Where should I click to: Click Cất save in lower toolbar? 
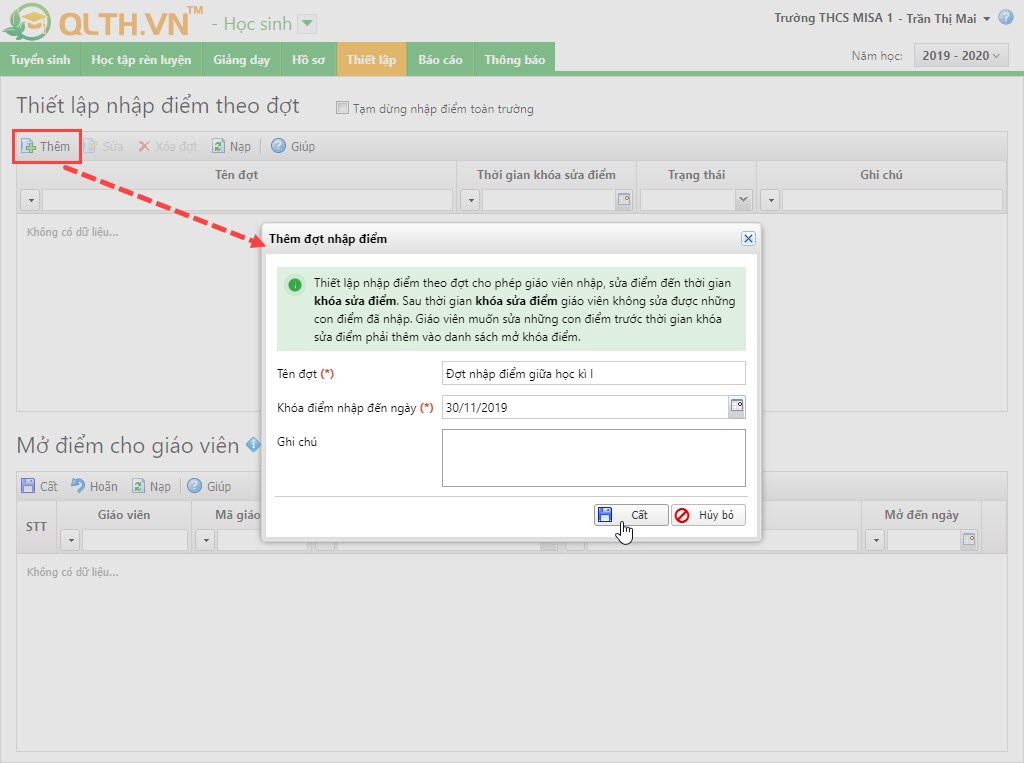(39, 486)
